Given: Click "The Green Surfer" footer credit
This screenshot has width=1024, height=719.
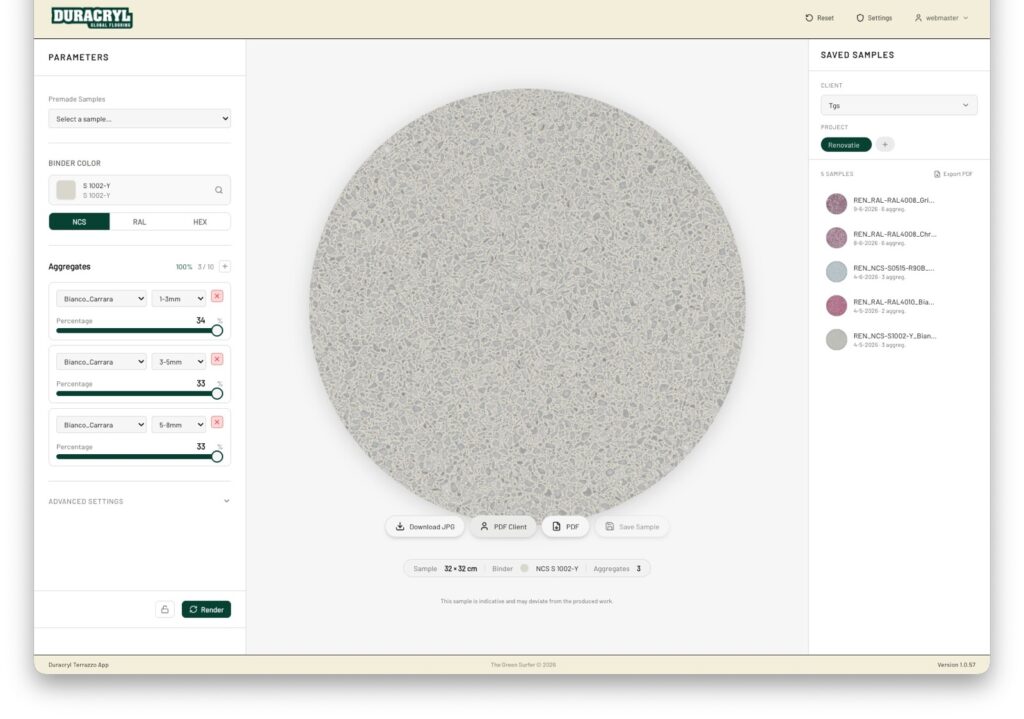Looking at the screenshot, I should 523,665.
